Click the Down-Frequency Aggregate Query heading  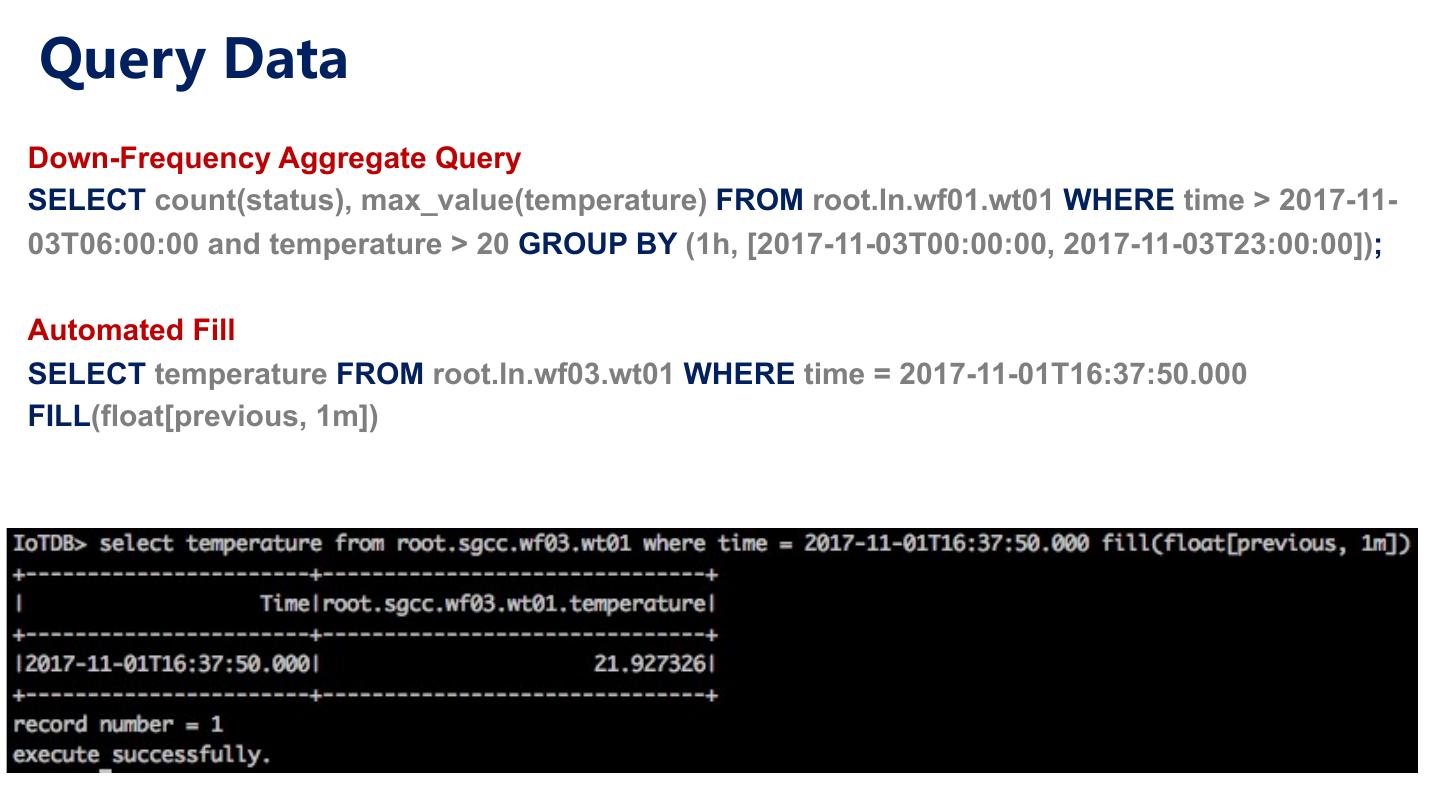[274, 158]
